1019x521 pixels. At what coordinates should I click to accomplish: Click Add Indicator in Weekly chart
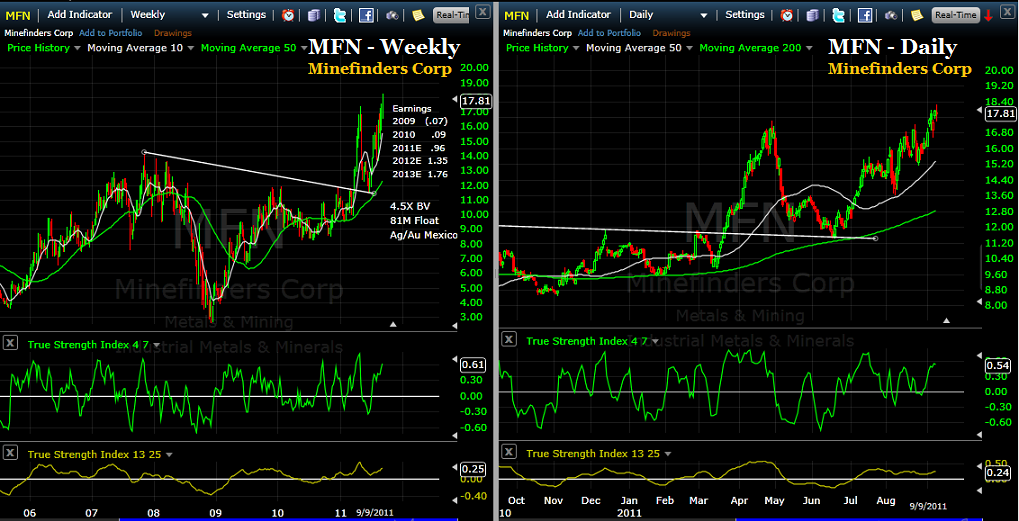click(79, 15)
